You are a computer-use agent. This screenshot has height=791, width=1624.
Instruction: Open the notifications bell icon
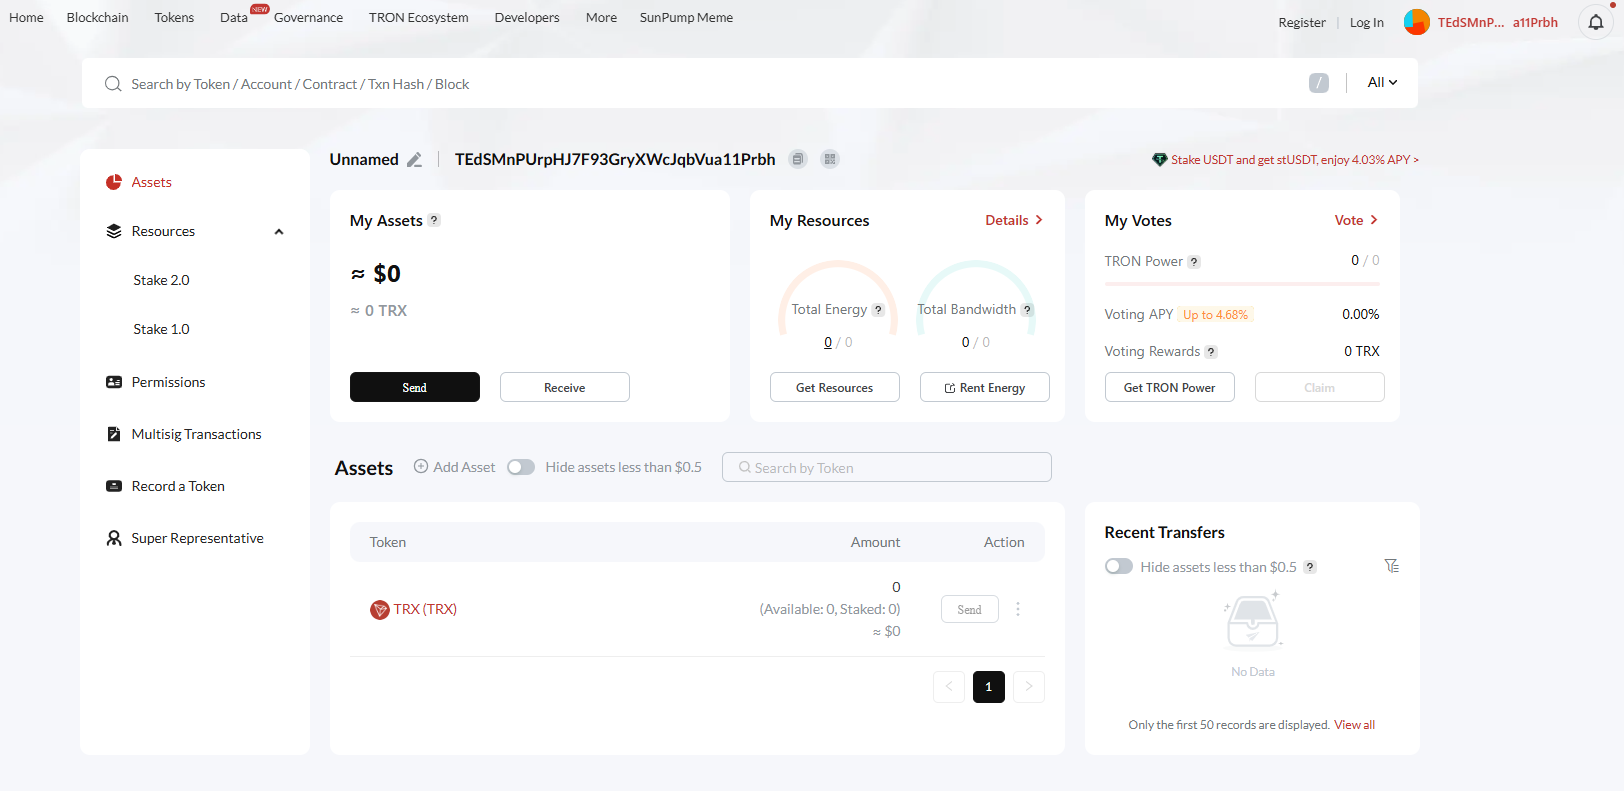coord(1596,22)
